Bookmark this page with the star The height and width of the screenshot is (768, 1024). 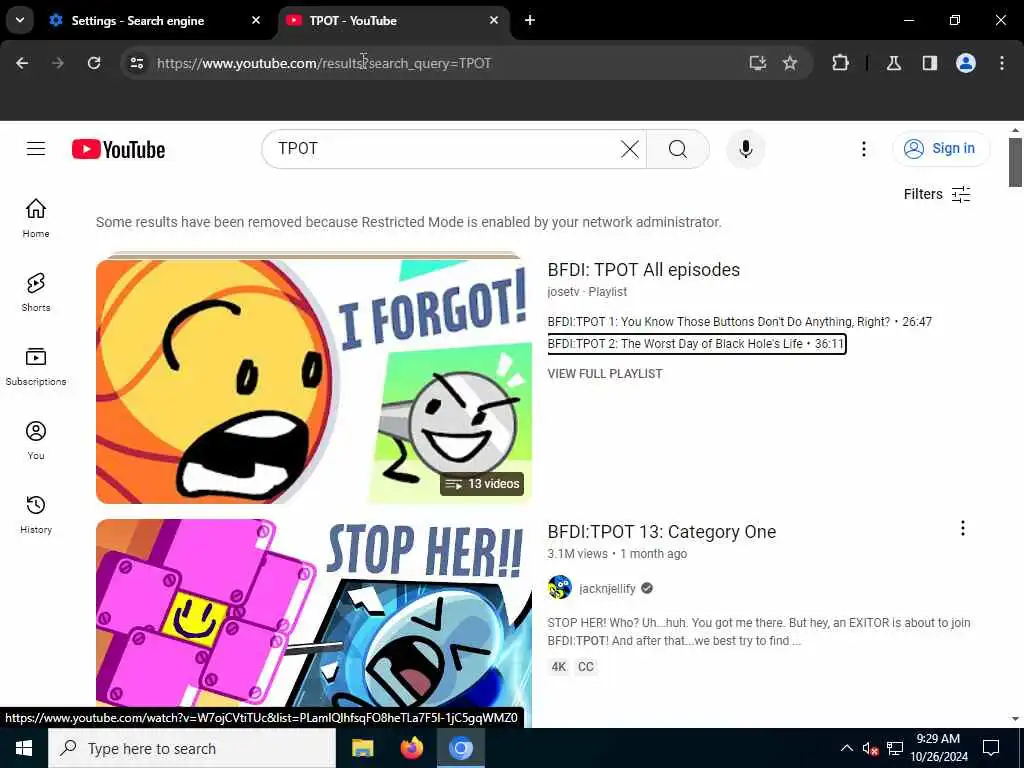pos(790,63)
